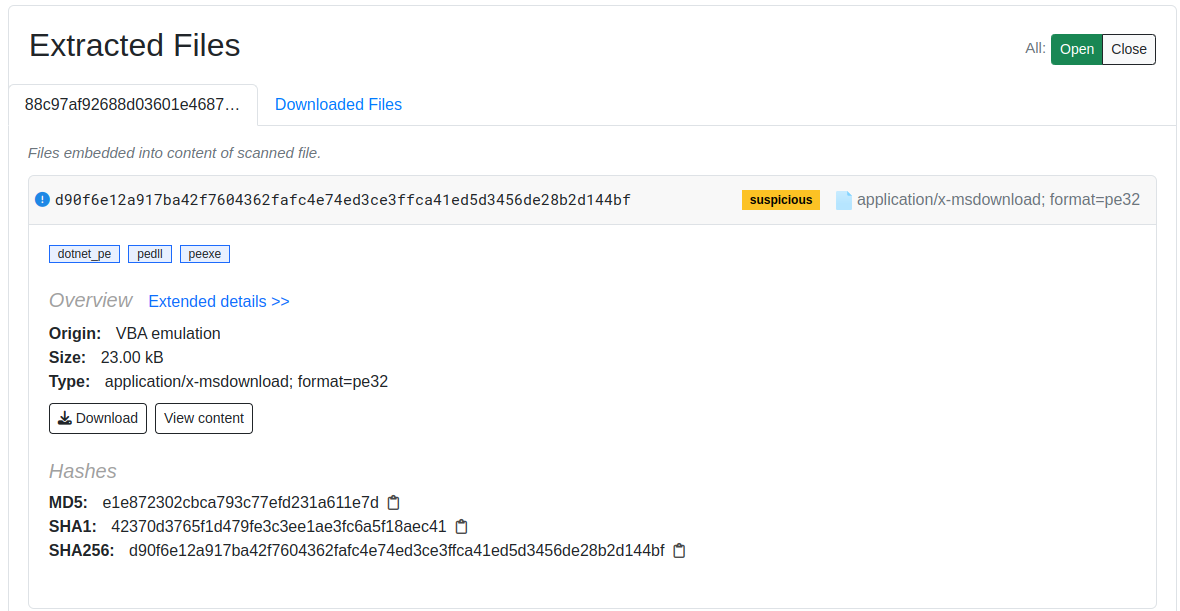Select the pedll tag
Viewport: 1180px width, 611px height.
tap(150, 254)
